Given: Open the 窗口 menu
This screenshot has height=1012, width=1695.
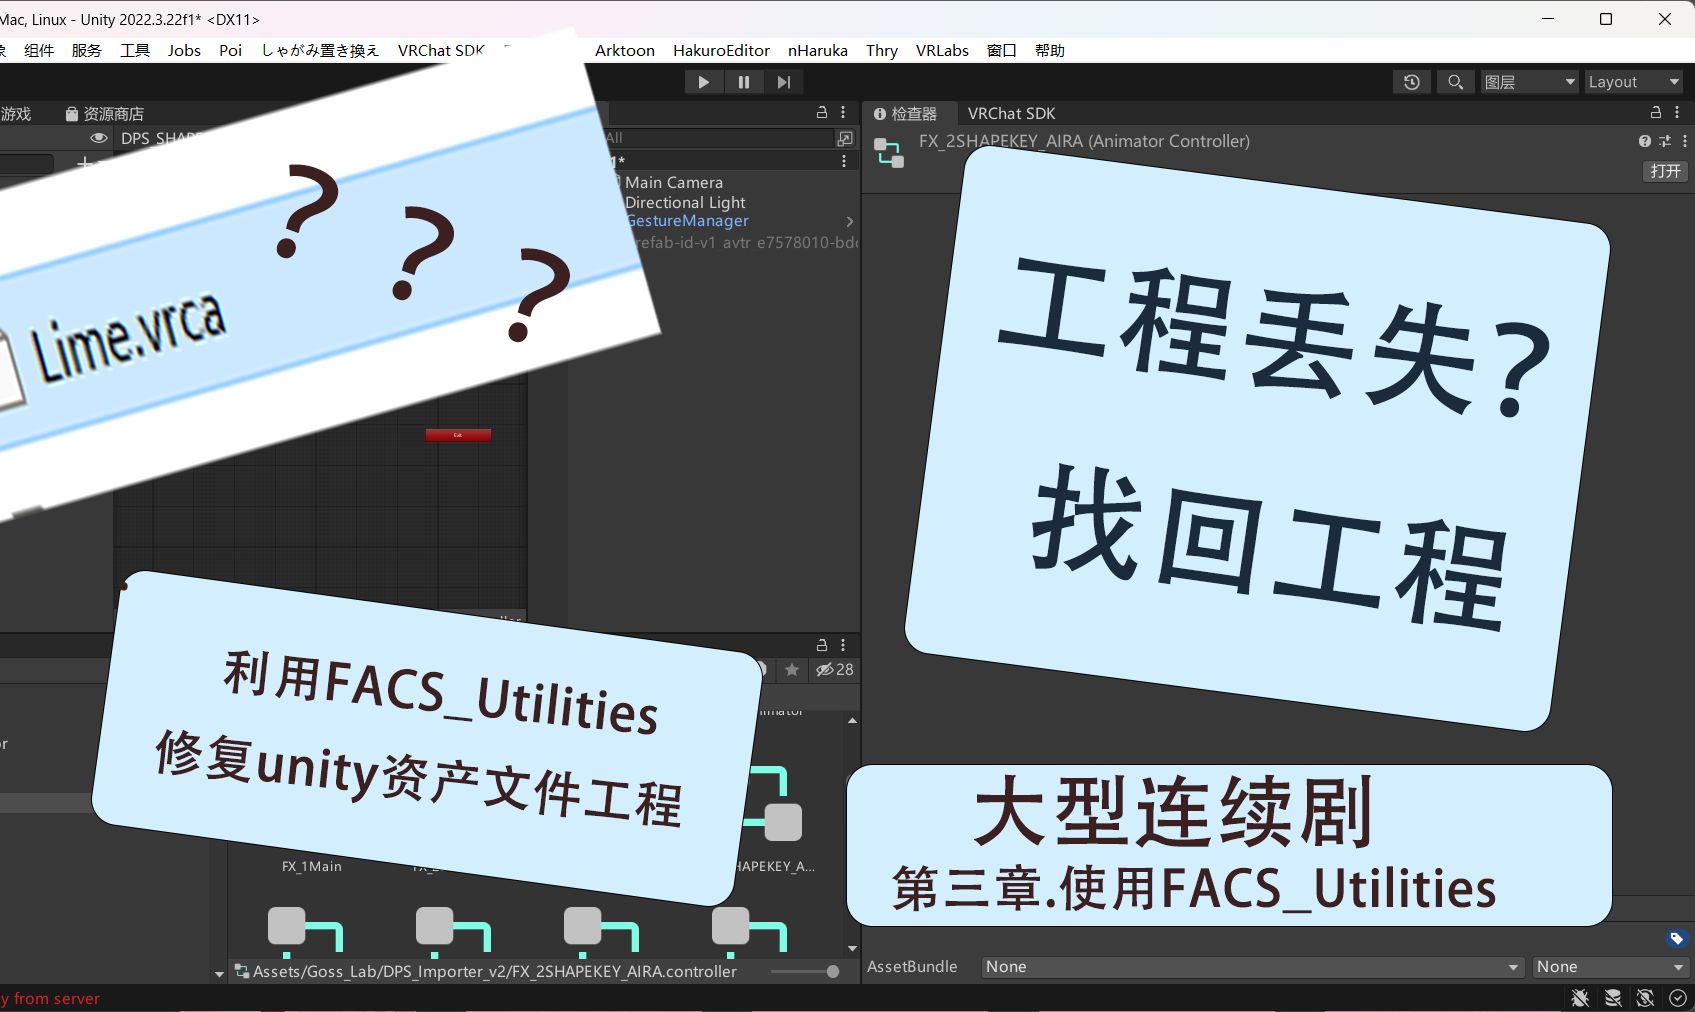Looking at the screenshot, I should pyautogui.click(x=1002, y=50).
